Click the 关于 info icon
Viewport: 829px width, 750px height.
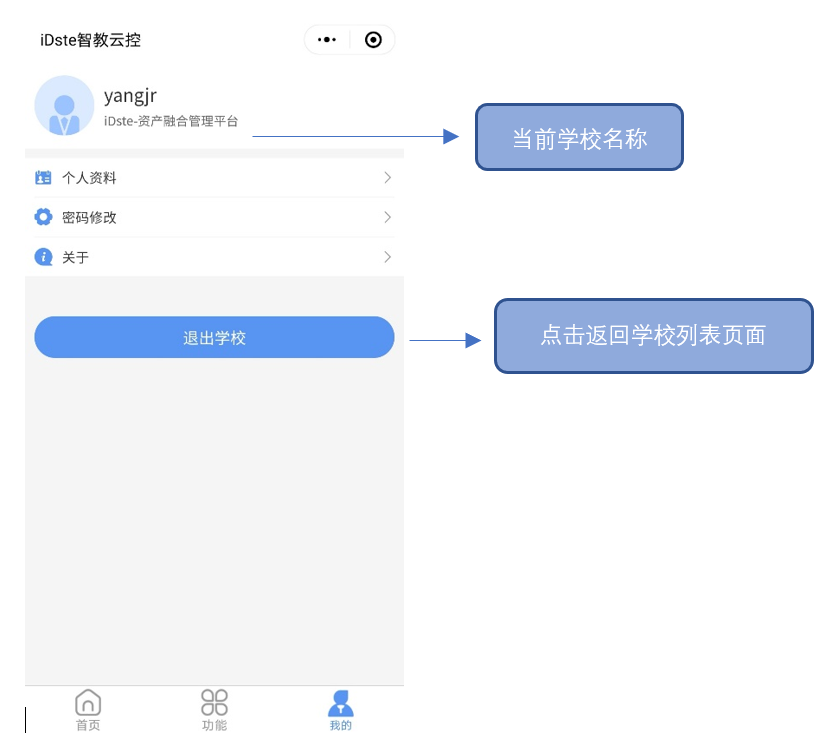[43, 257]
